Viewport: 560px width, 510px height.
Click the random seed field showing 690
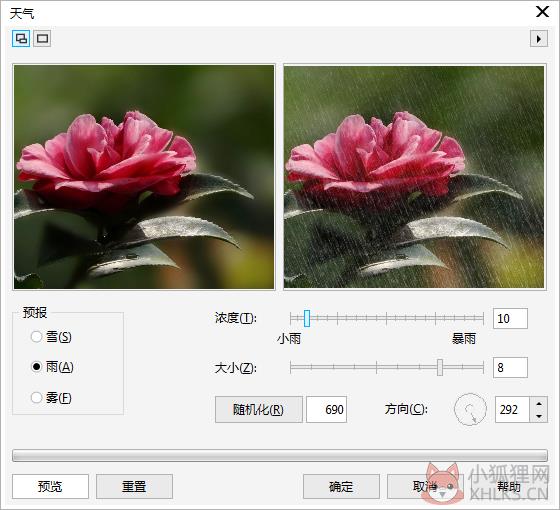tap(326, 409)
